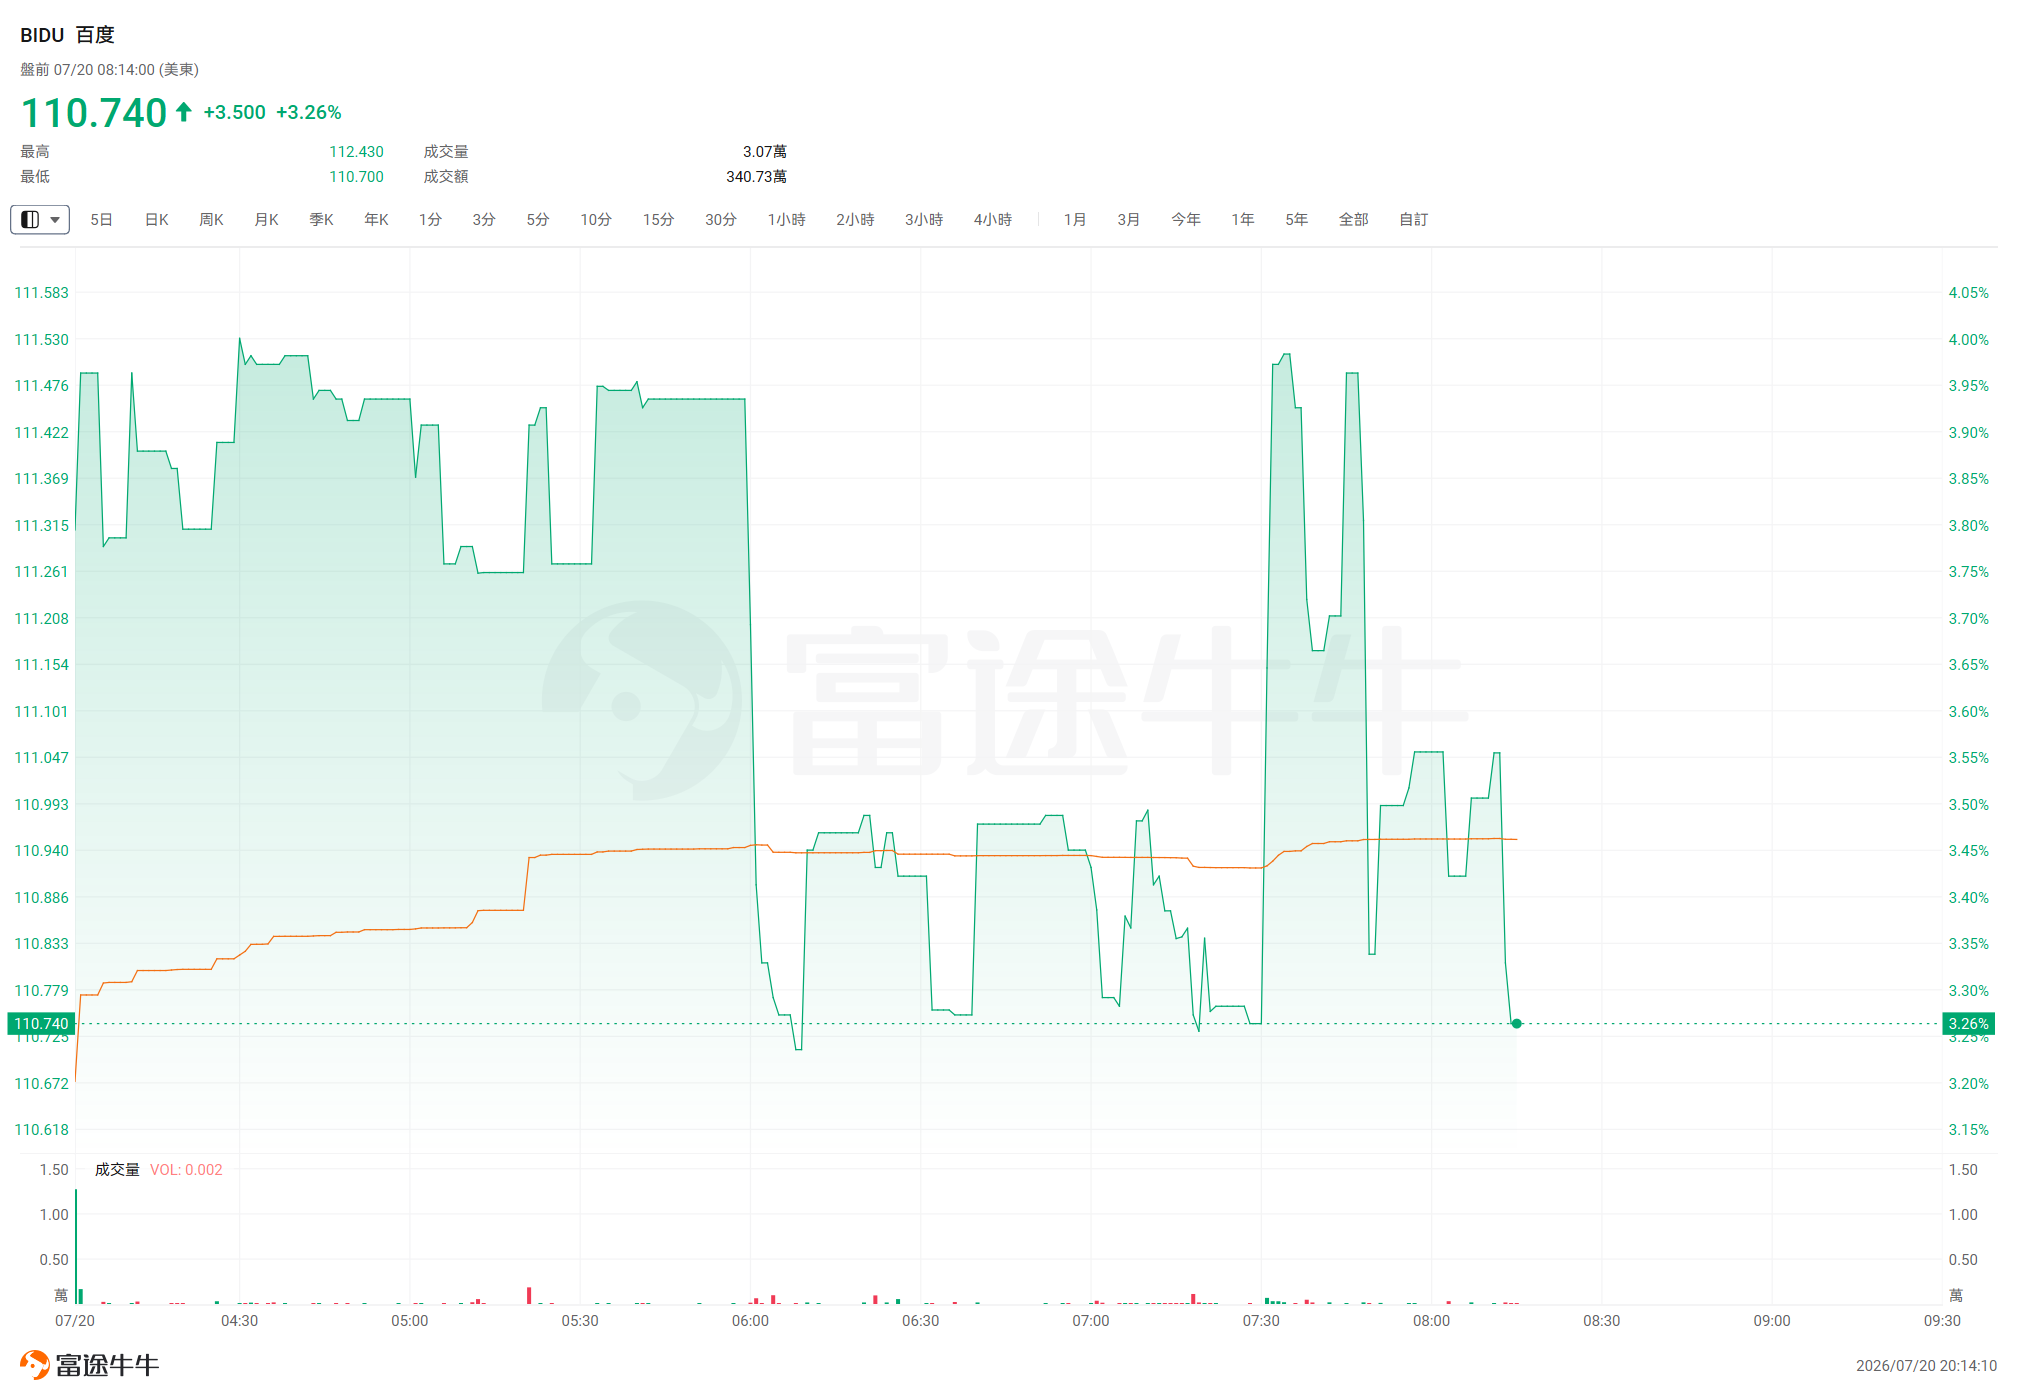Show the 3月 range
This screenshot has width=2018, height=1399.
tap(1129, 219)
